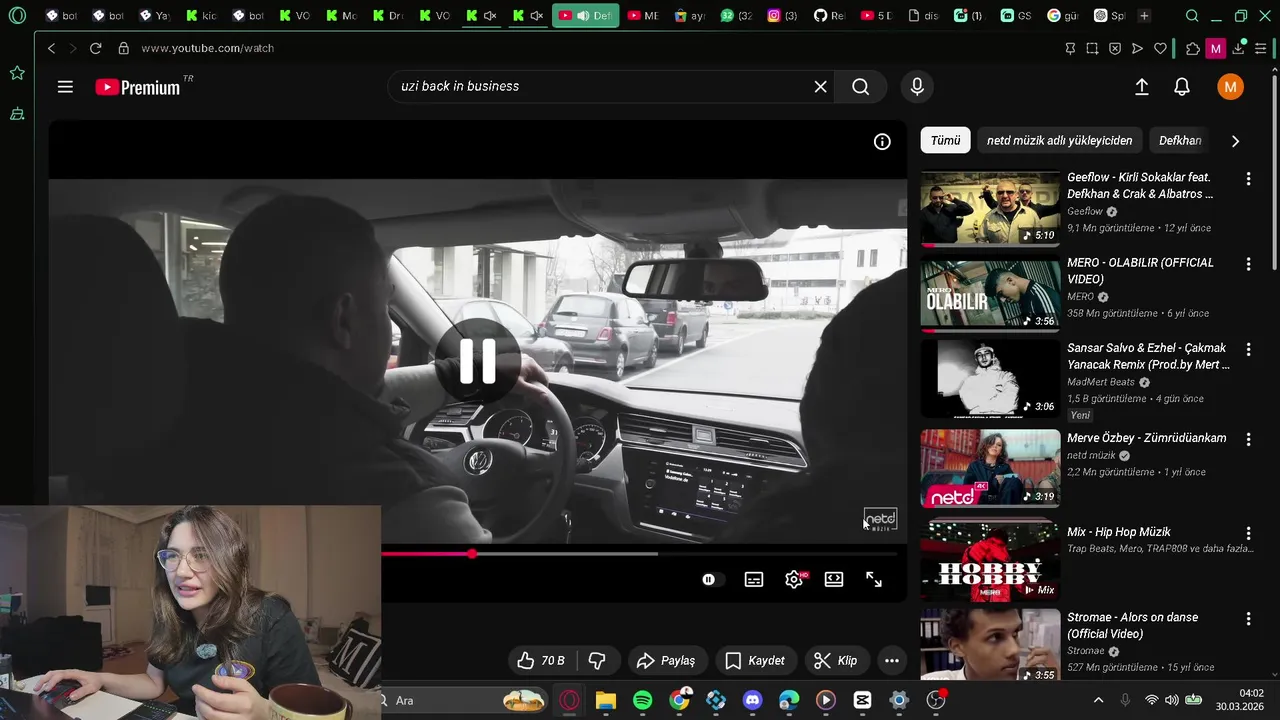
Task: Click the Paylaş share button
Action: point(666,660)
